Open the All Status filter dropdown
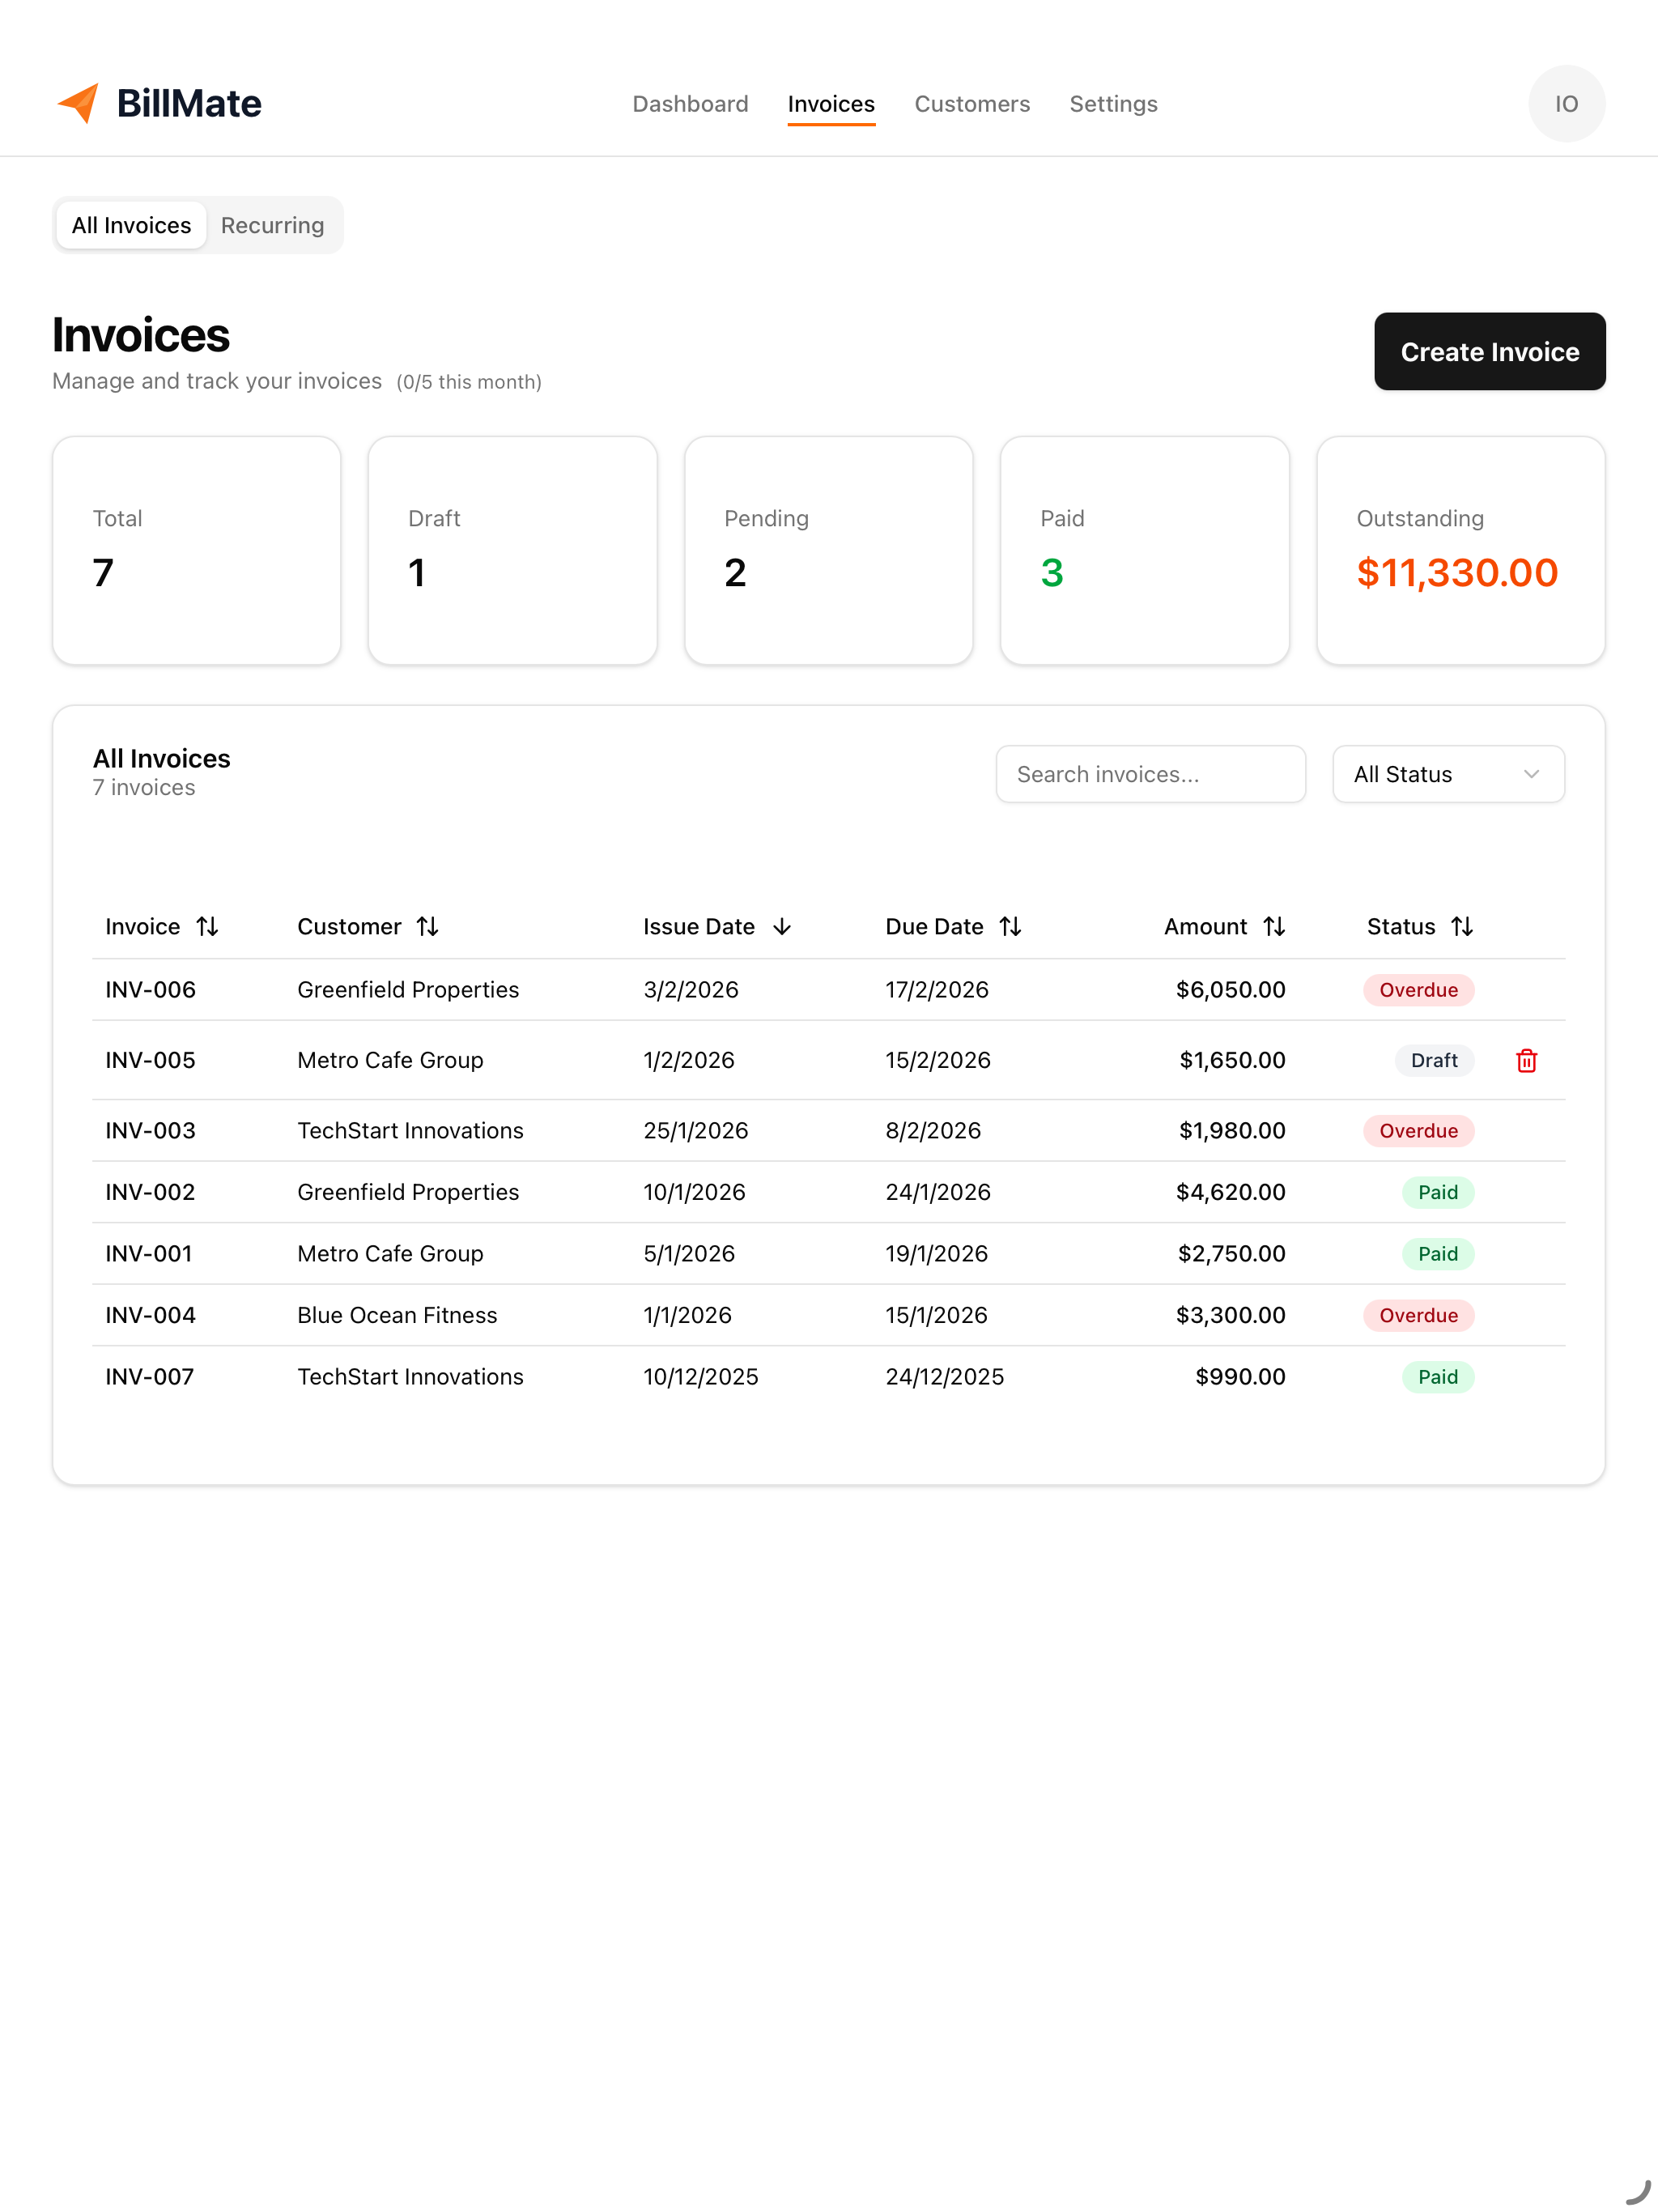The height and width of the screenshot is (2212, 1658). pos(1448,774)
